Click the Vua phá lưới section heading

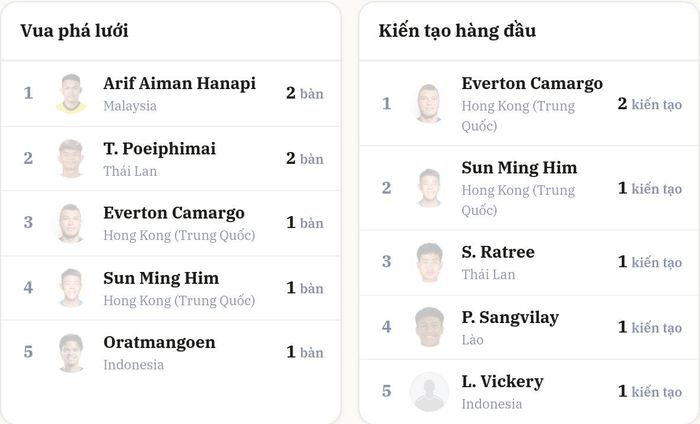point(75,31)
